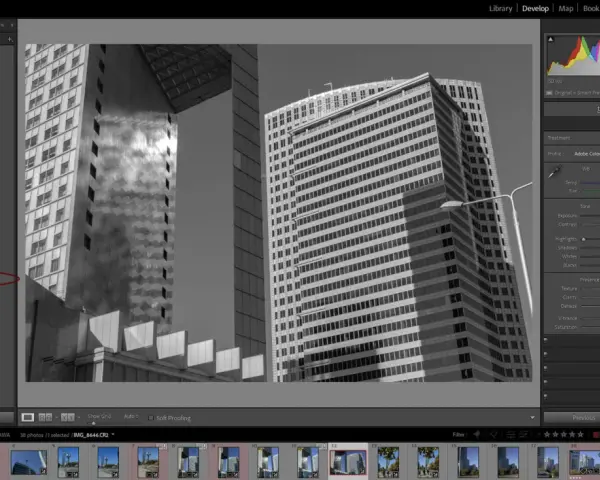Click the plus icon in left panel header
The height and width of the screenshot is (480, 600).
[x=10, y=39]
